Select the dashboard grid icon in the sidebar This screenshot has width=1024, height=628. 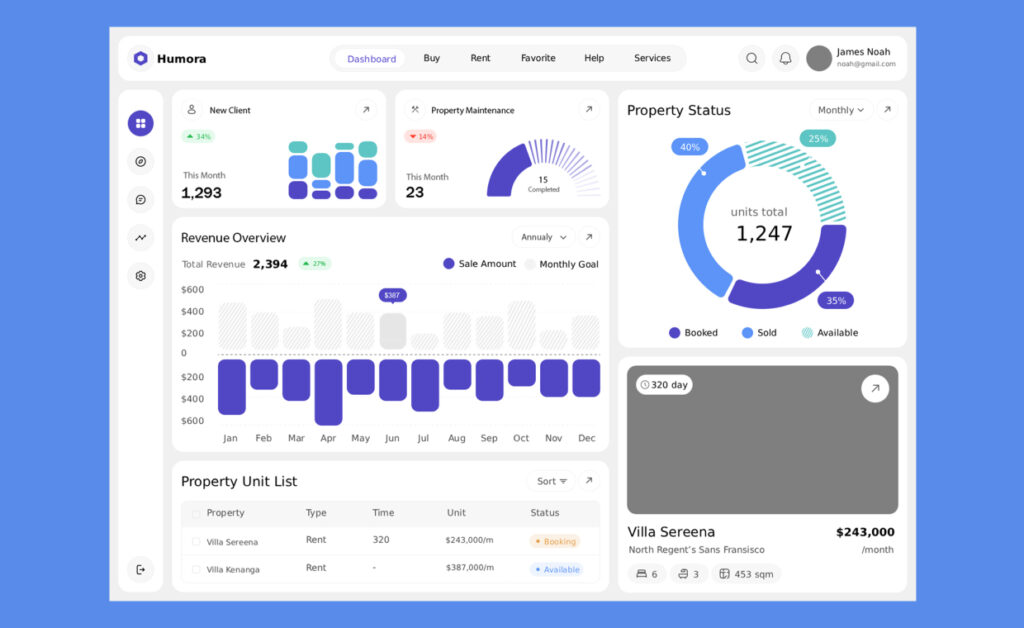tap(140, 123)
